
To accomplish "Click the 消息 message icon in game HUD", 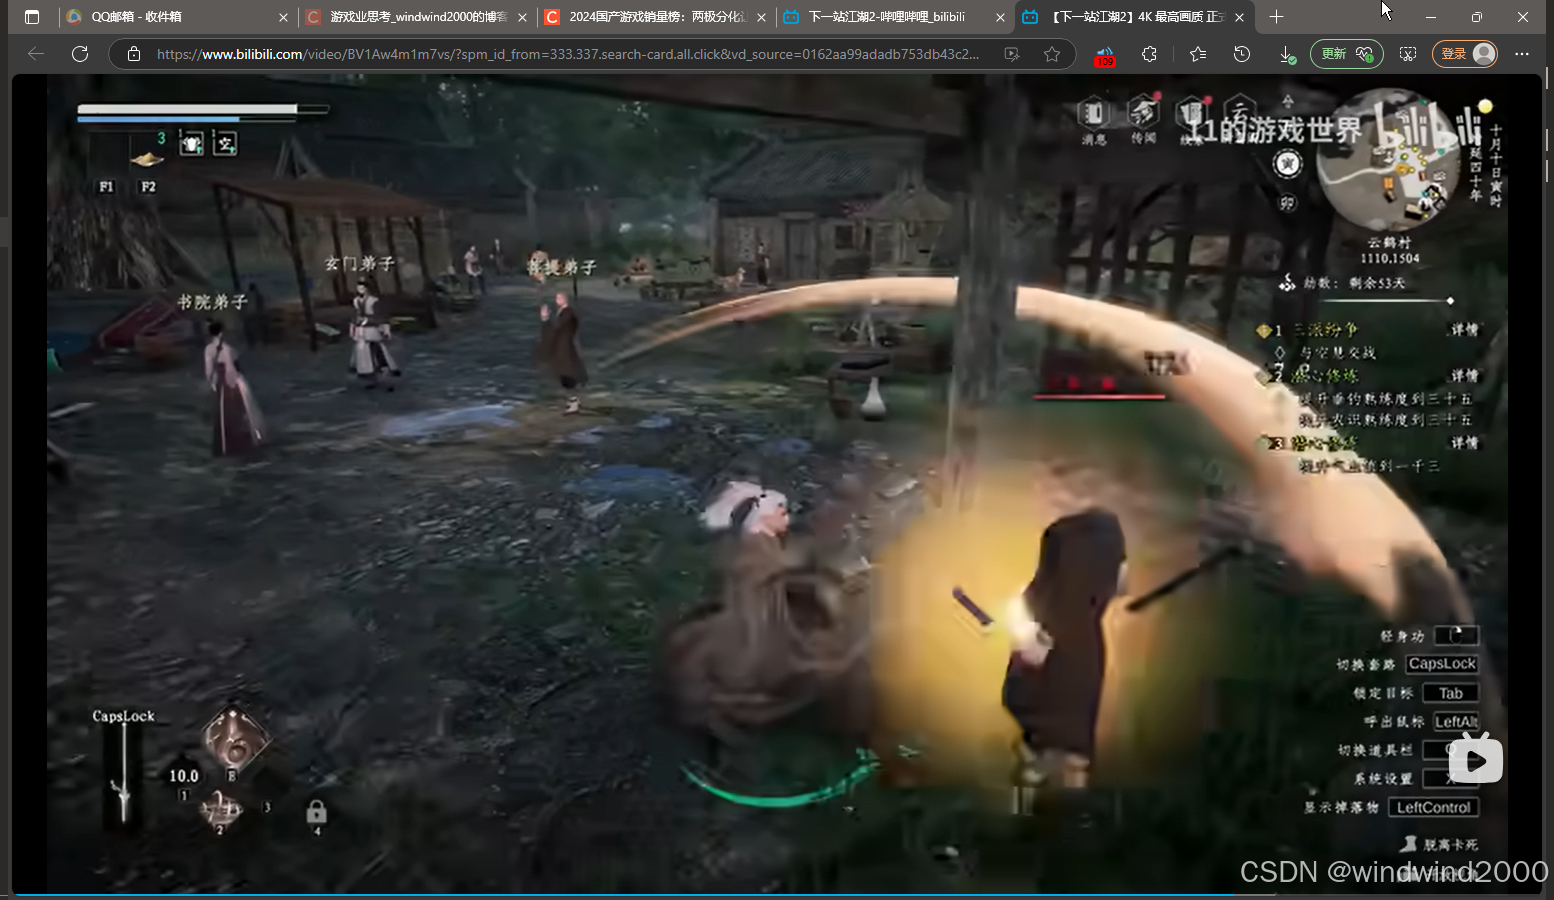I will click(x=1093, y=120).
